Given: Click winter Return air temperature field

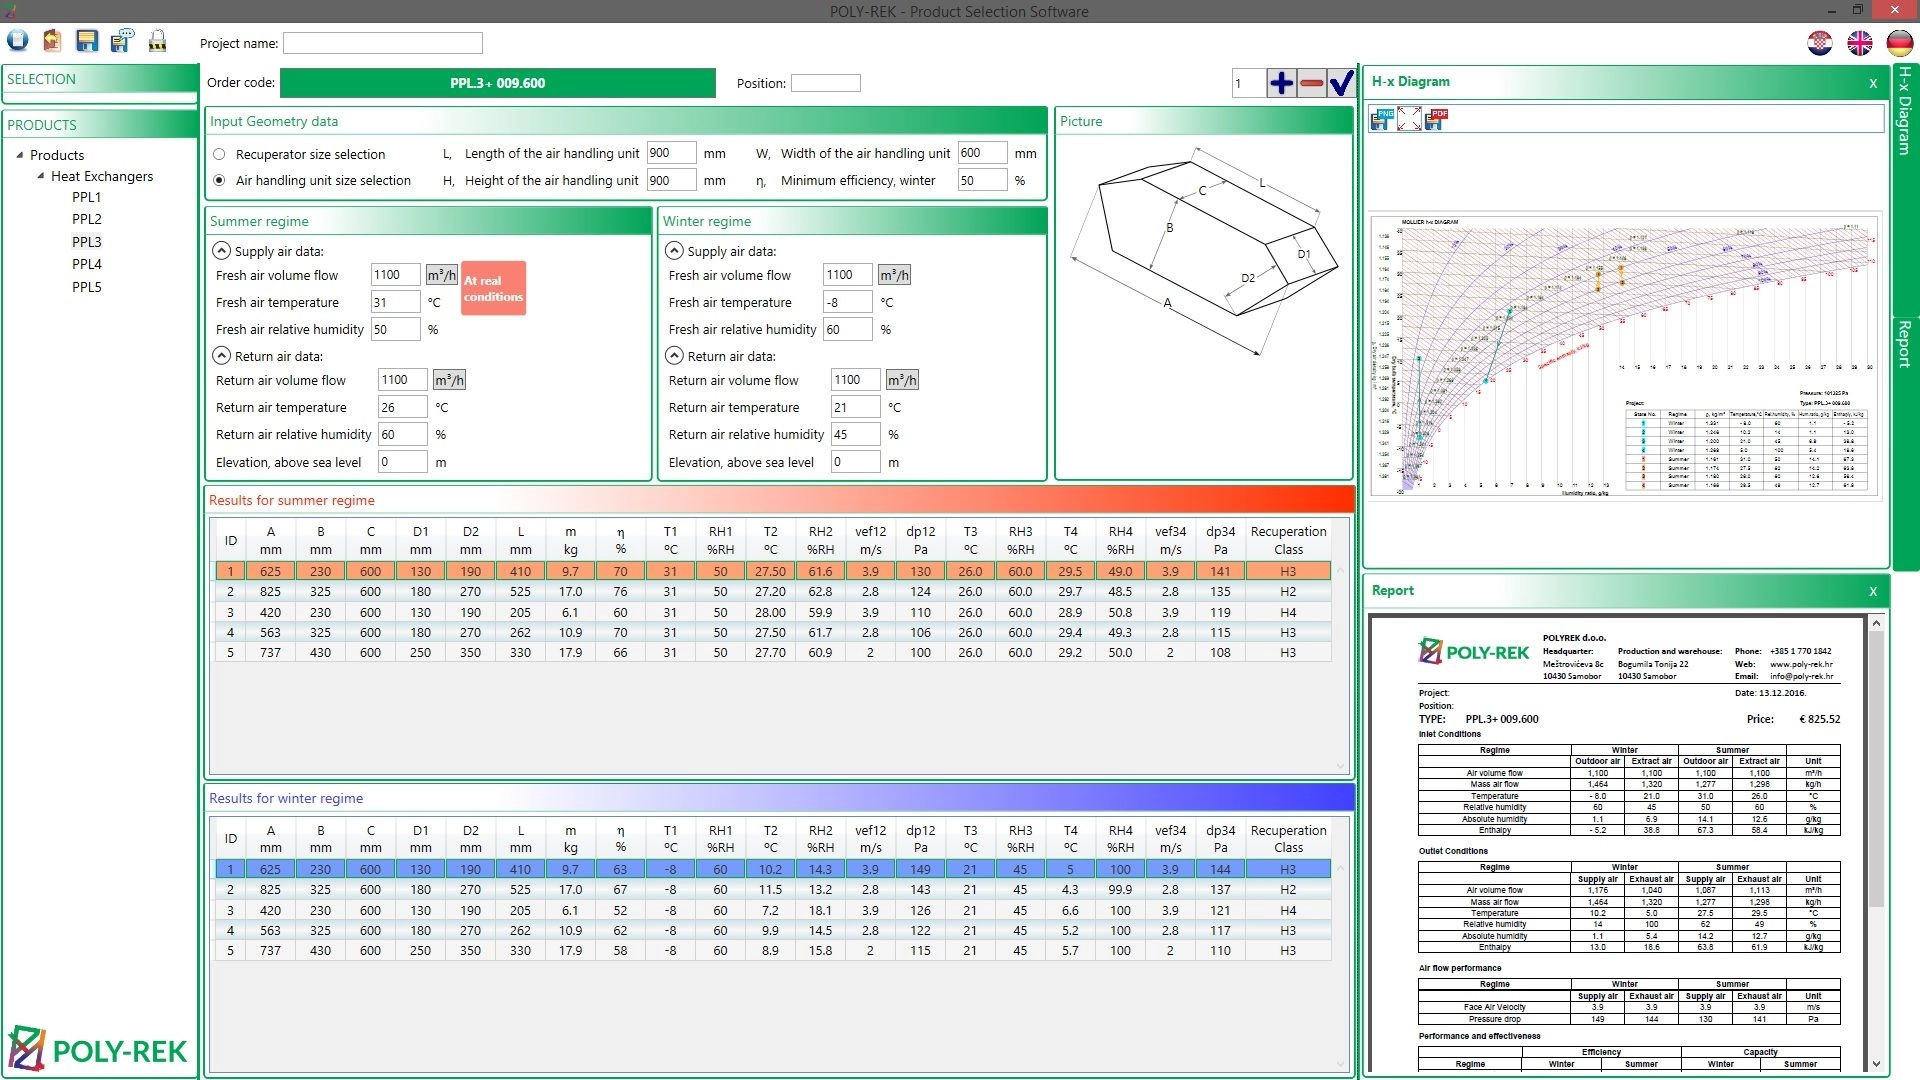Looking at the screenshot, I should pos(856,407).
